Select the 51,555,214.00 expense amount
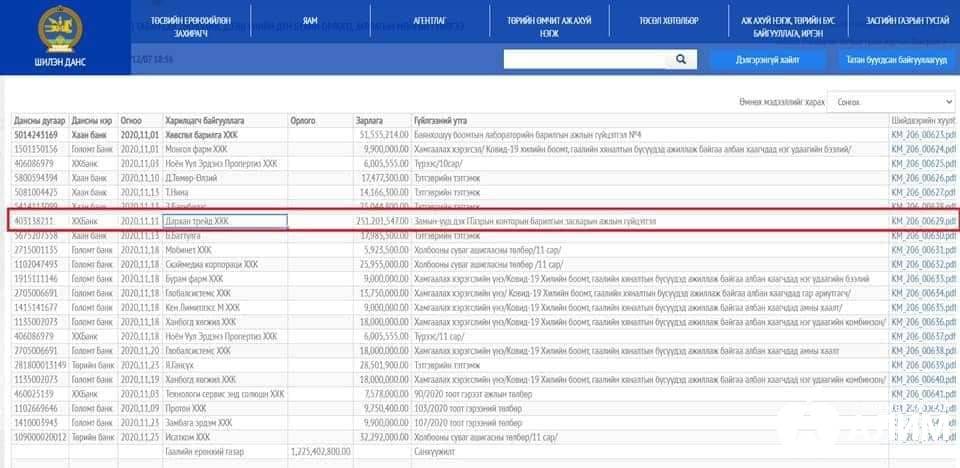Screen dimensions: 960x468 tap(384, 134)
